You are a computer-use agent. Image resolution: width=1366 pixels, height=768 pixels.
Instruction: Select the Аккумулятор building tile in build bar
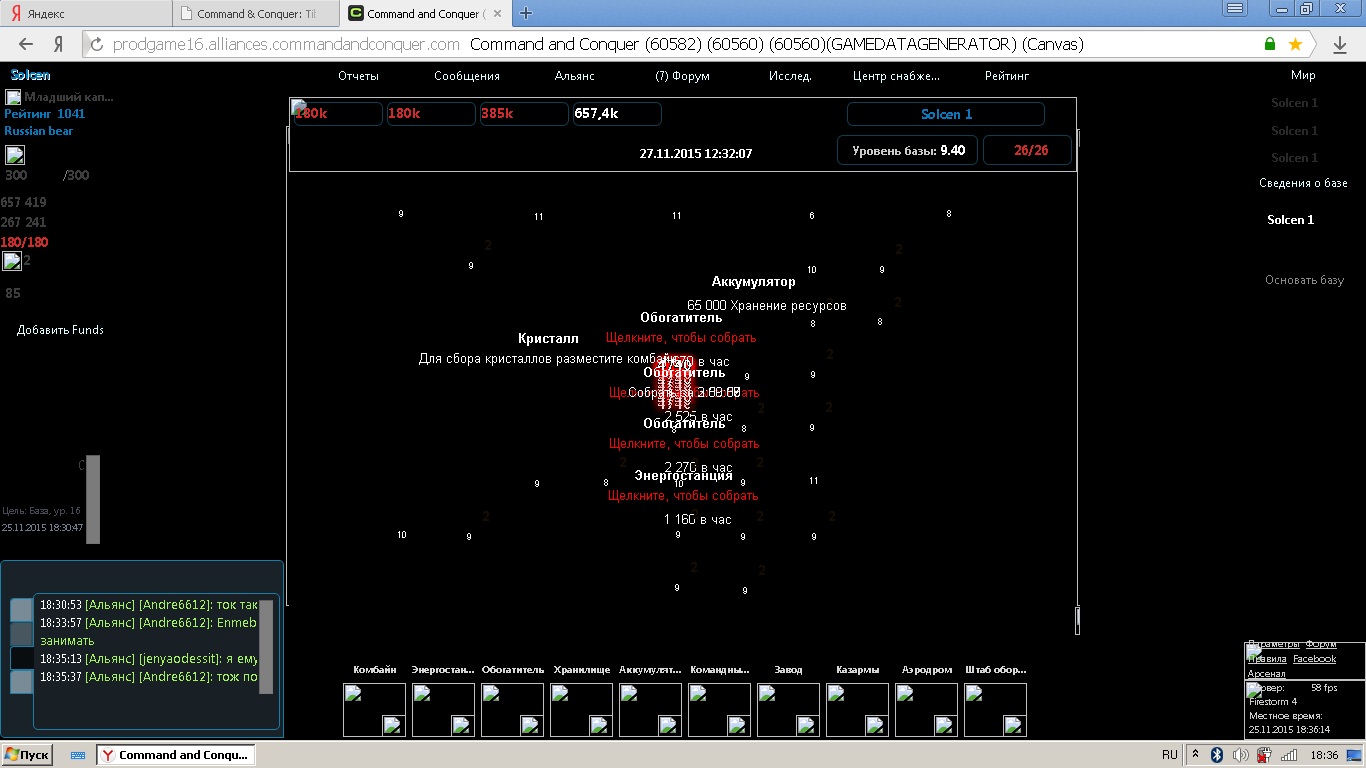650,710
